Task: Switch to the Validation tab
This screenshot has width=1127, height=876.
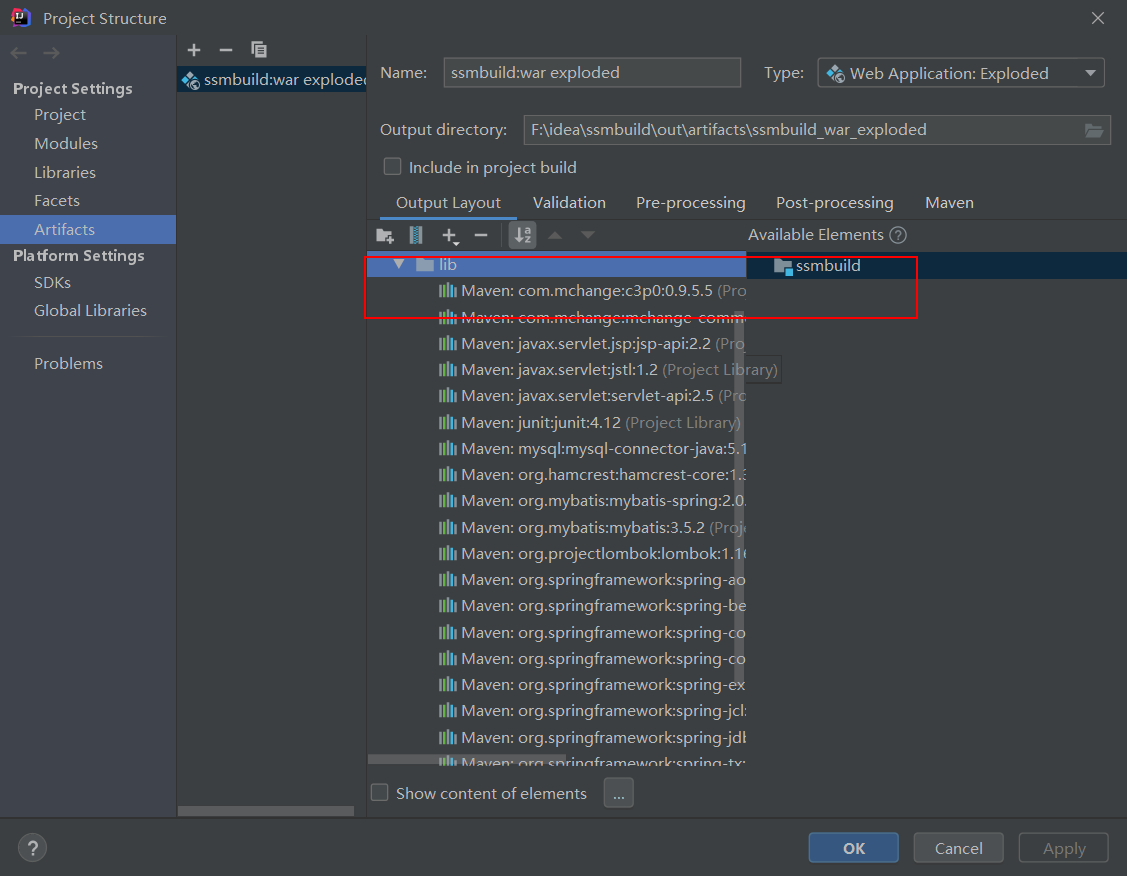Action: (x=569, y=203)
